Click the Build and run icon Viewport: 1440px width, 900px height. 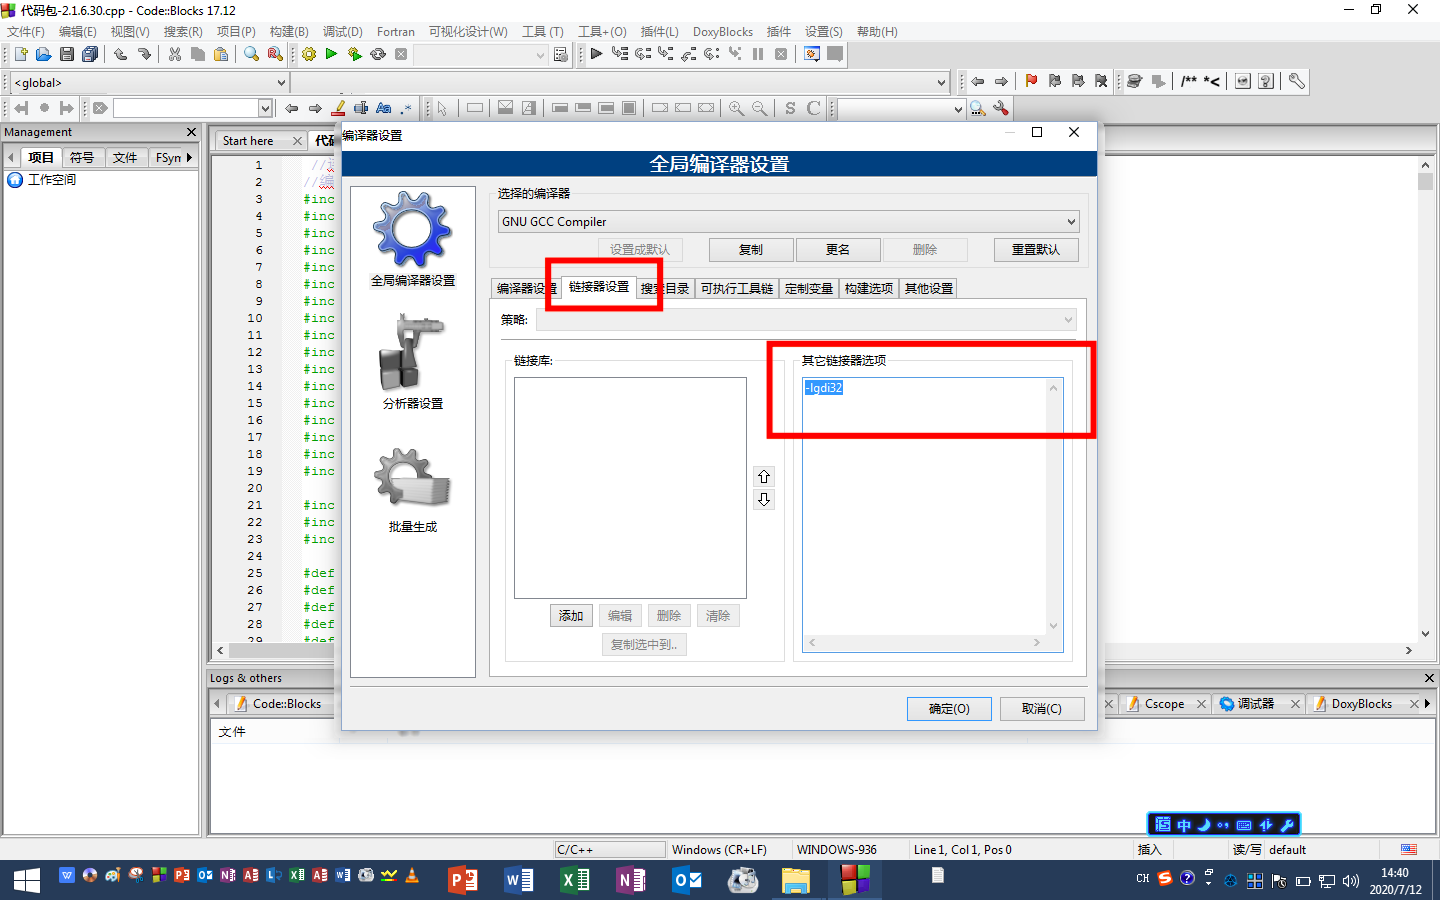pos(354,54)
